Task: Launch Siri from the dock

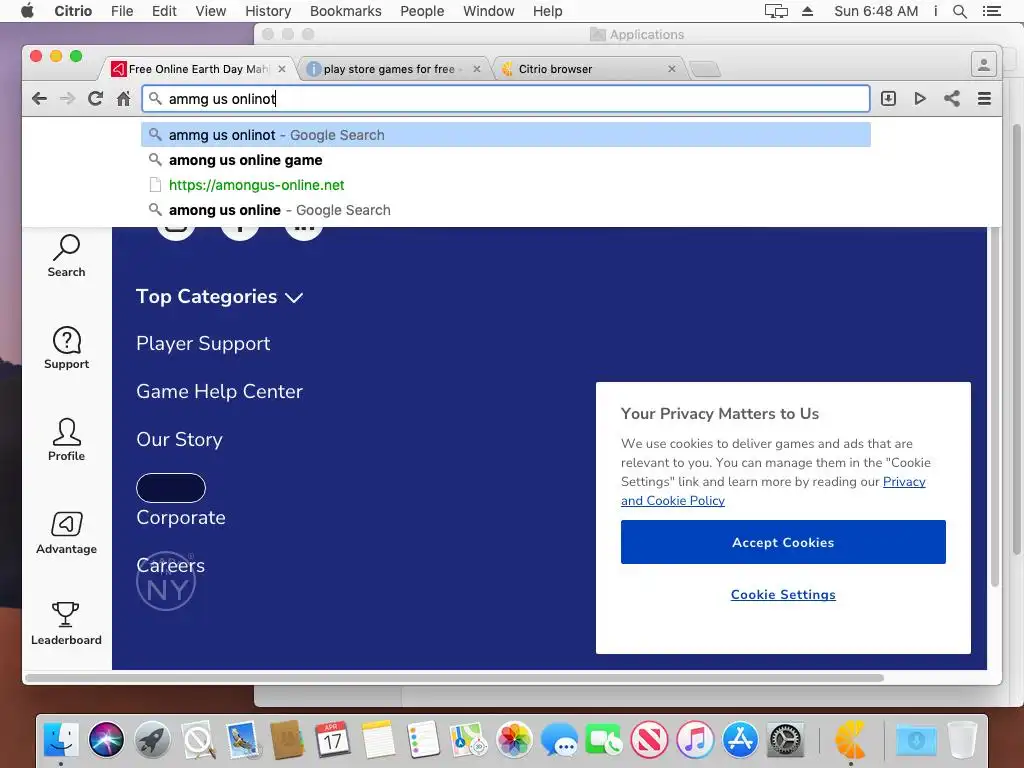Action: pyautogui.click(x=106, y=740)
